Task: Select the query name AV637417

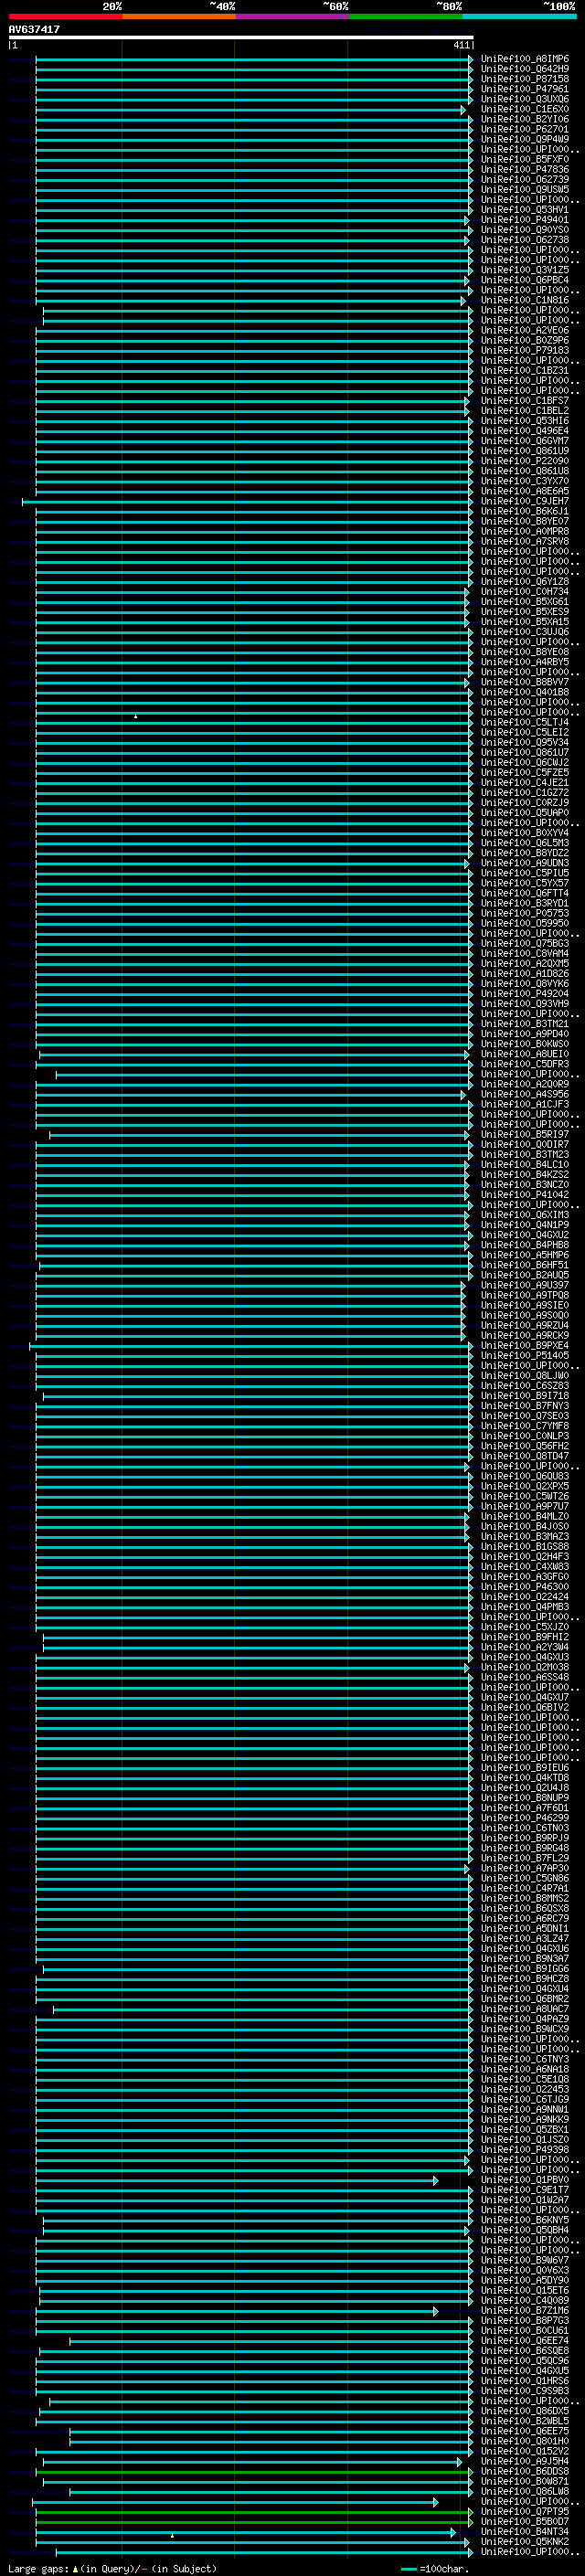Action: pyautogui.click(x=34, y=30)
